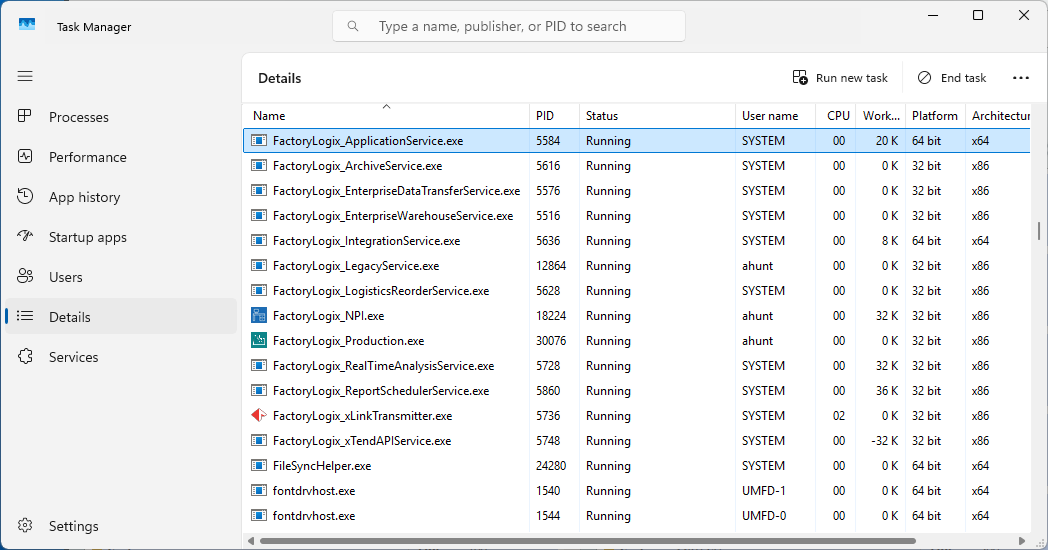Click the Performance sidebar icon
This screenshot has height=550, width=1048.
tap(25, 156)
